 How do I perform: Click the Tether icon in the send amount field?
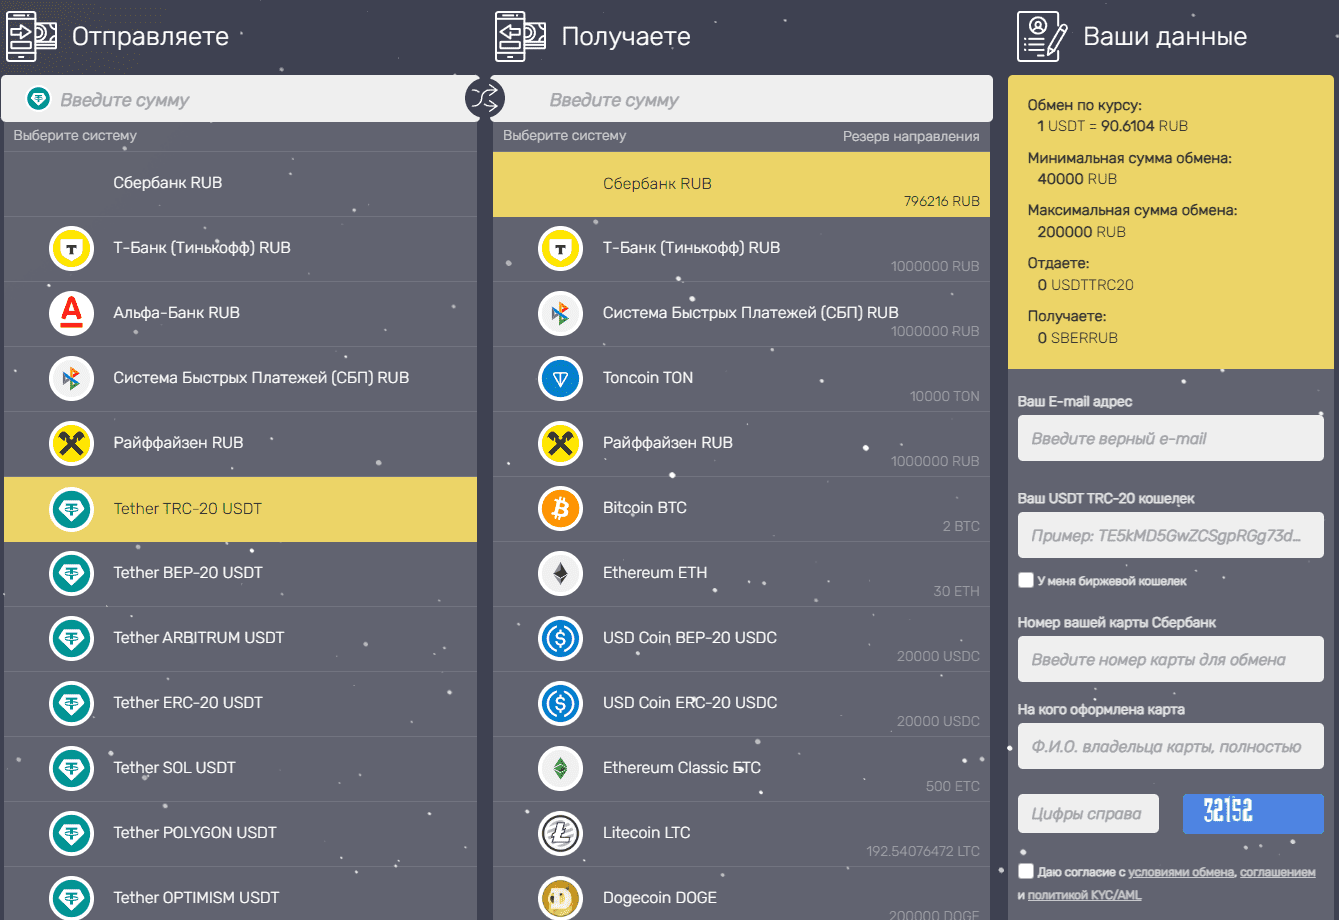(39, 99)
